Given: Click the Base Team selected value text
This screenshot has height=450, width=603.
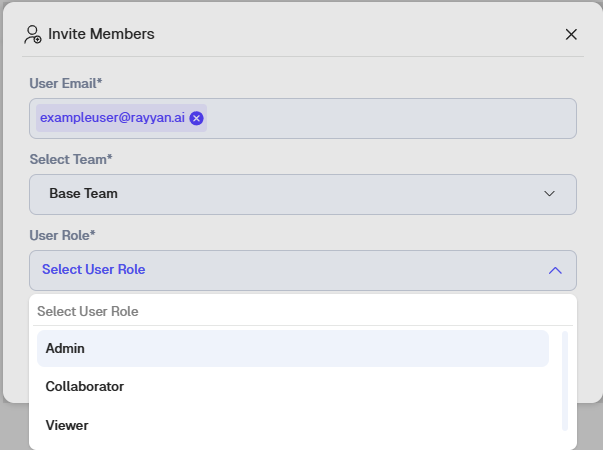Looking at the screenshot, I should [83, 194].
